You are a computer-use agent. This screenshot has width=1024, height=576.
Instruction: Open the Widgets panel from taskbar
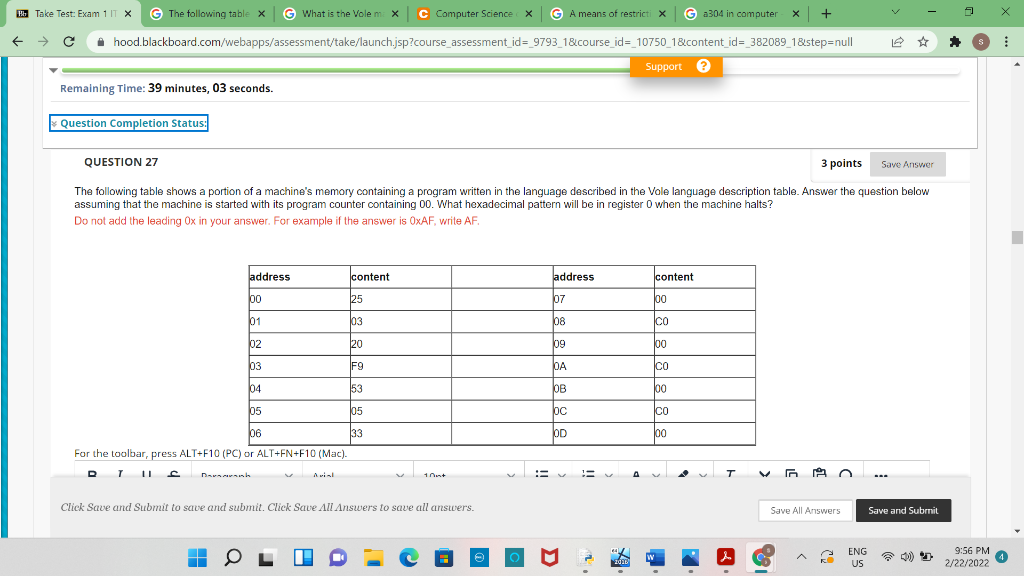coord(303,557)
